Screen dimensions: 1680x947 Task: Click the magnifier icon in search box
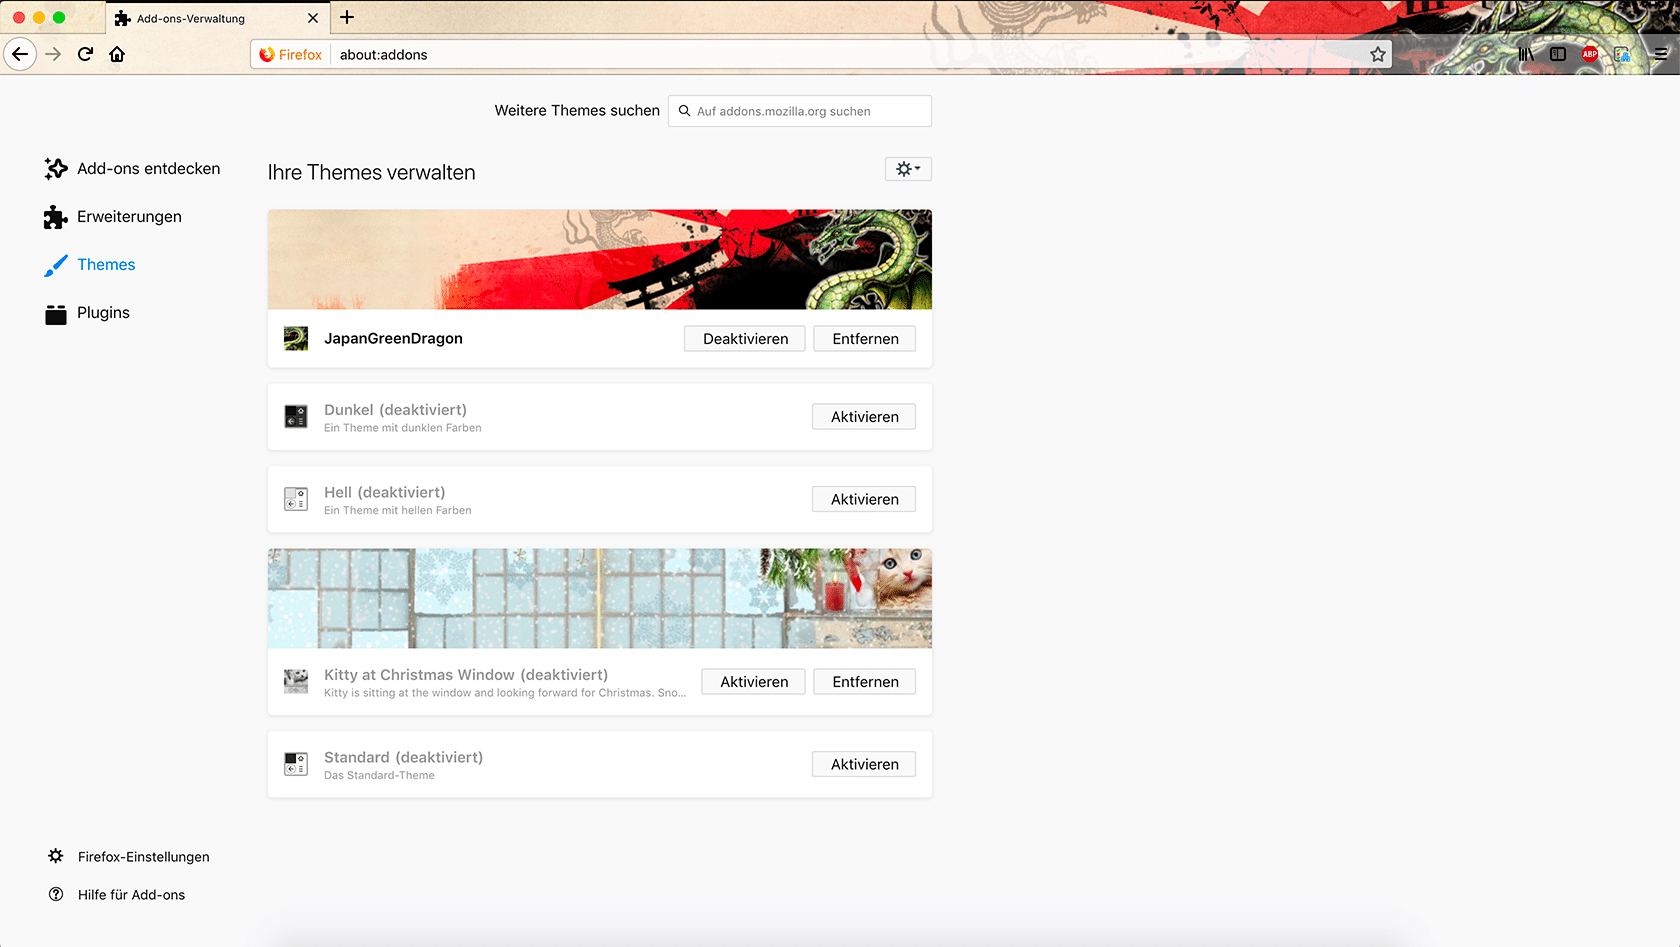(685, 111)
